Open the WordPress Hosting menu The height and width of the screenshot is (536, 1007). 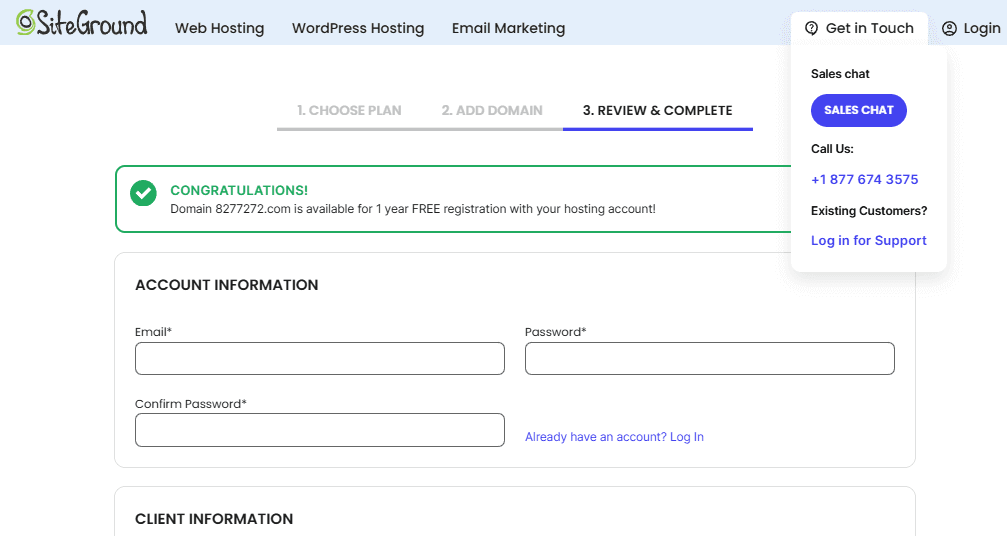click(357, 28)
